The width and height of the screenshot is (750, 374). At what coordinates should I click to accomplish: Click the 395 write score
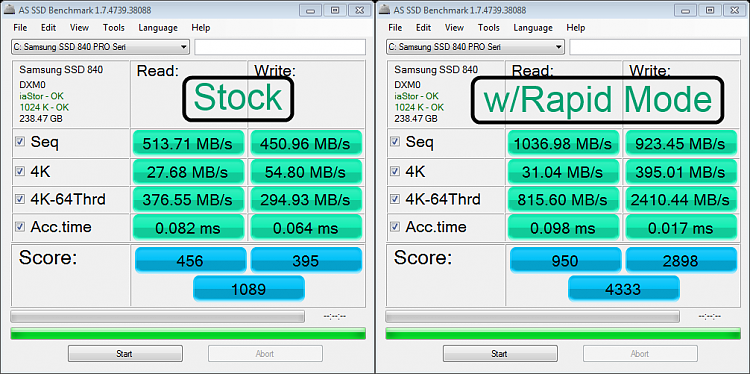point(306,260)
